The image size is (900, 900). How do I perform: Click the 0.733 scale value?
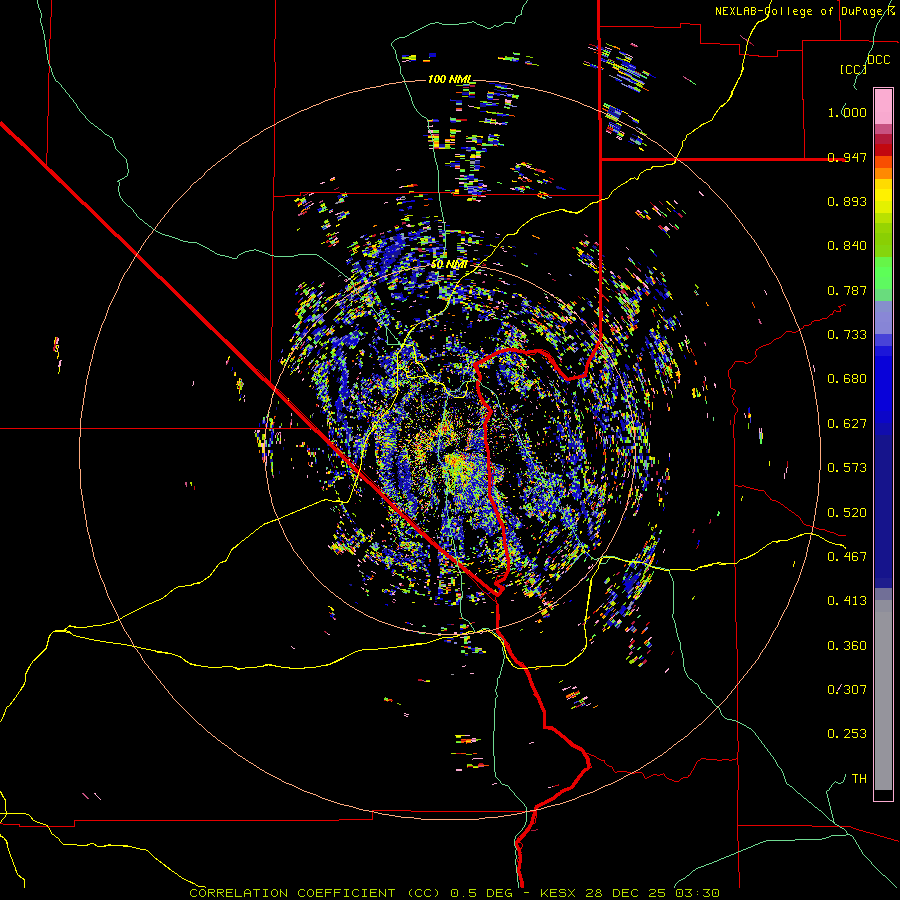[847, 335]
